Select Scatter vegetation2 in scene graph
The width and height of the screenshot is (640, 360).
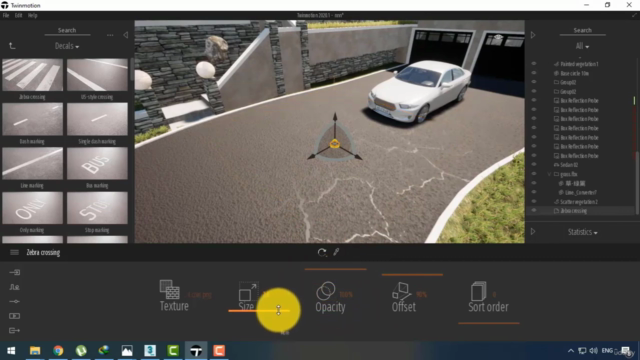(578, 202)
